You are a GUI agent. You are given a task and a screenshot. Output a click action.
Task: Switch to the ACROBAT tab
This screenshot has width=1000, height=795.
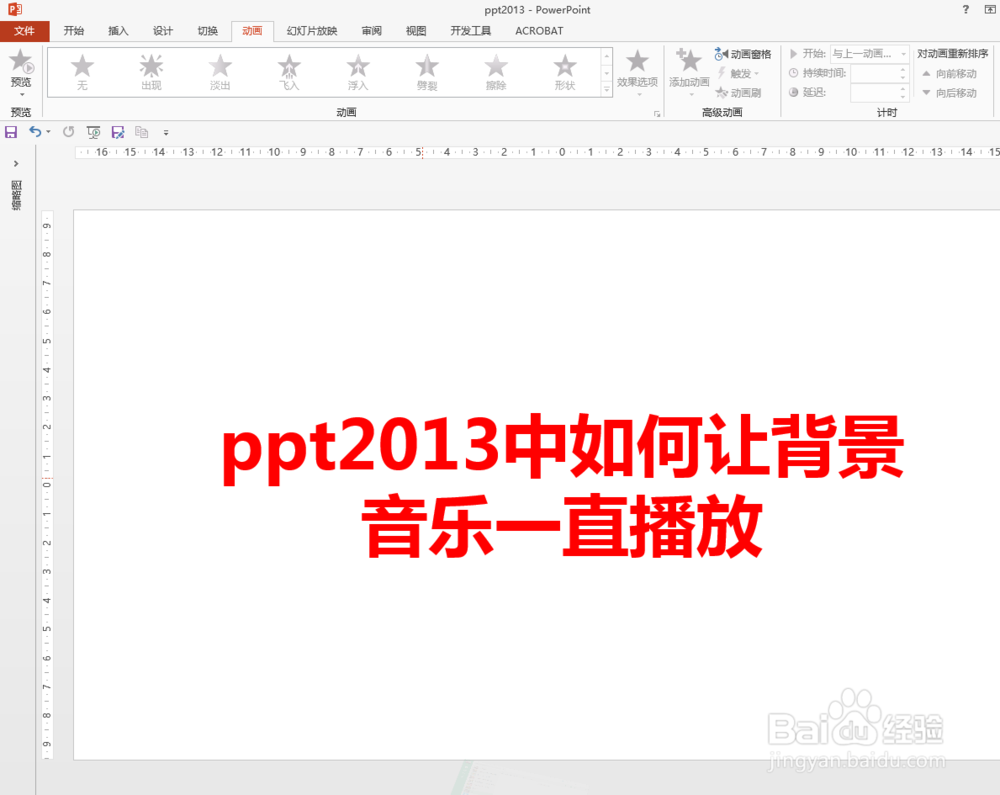(540, 31)
